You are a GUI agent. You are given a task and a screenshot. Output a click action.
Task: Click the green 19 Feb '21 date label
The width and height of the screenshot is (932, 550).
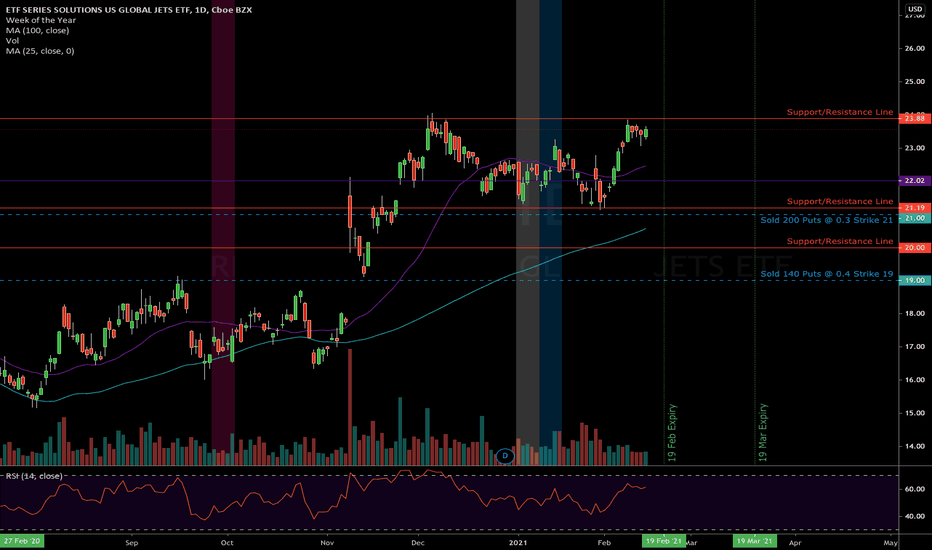[664, 541]
